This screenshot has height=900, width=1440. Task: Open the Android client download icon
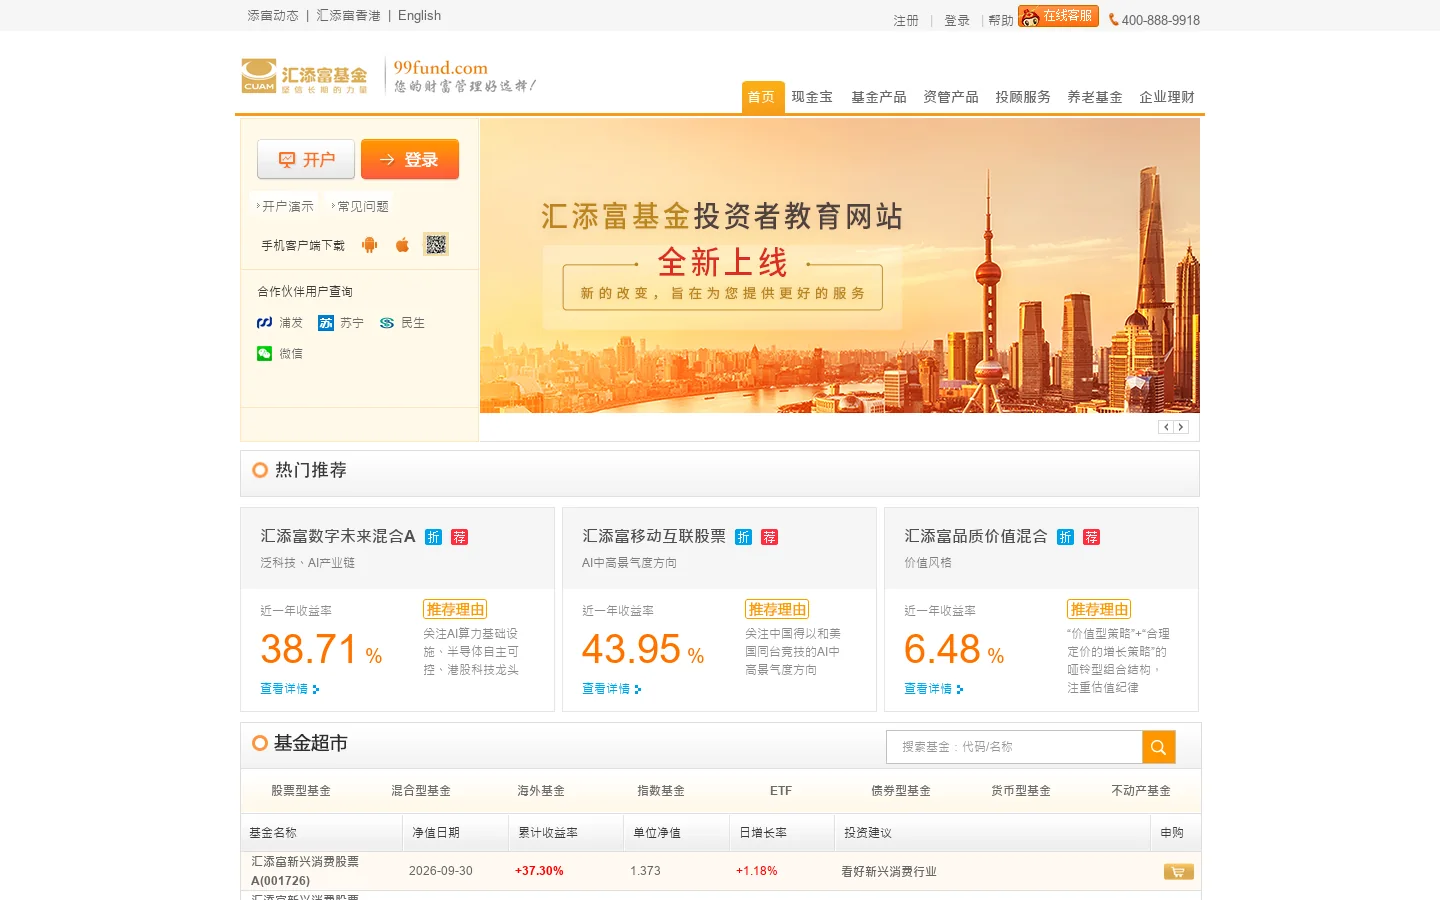[x=370, y=245]
